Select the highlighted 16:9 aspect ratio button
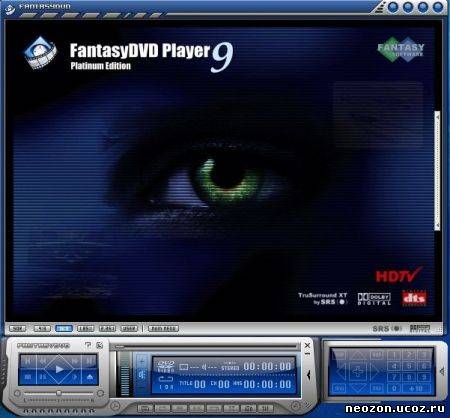Viewport: 450px width, 418px height. point(64,329)
